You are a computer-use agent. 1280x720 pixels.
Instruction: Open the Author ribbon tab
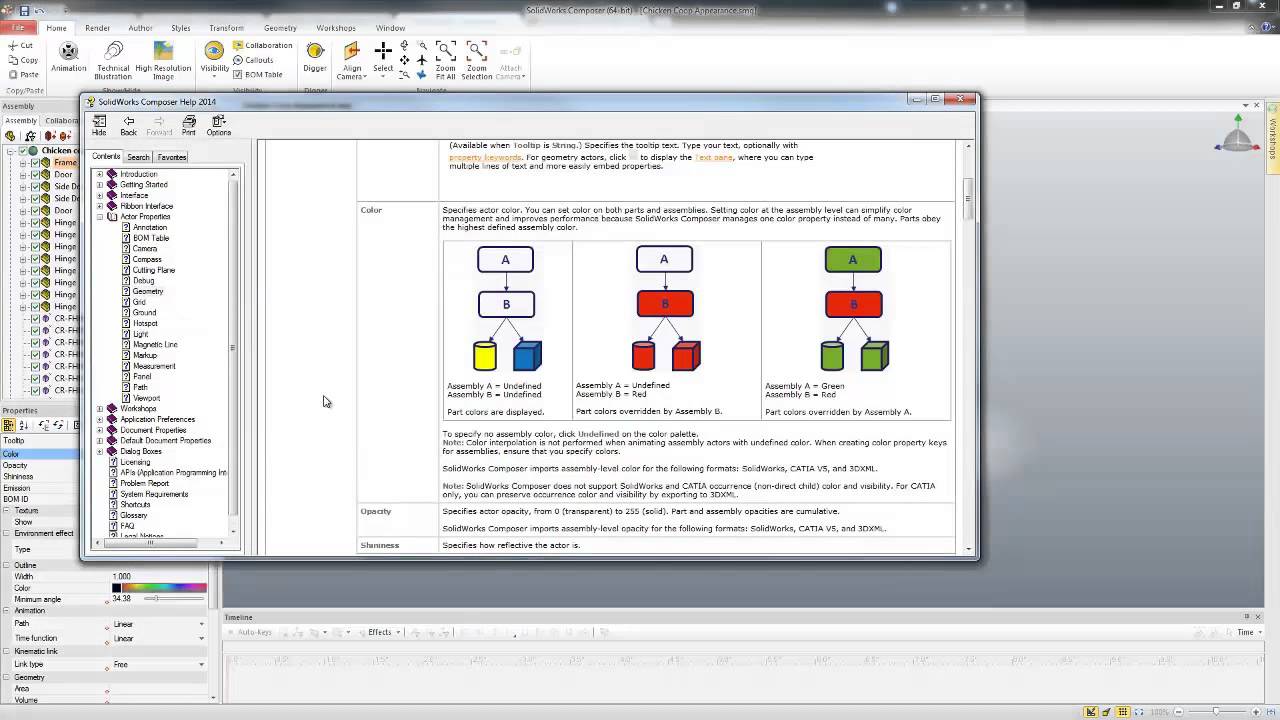tap(140, 28)
